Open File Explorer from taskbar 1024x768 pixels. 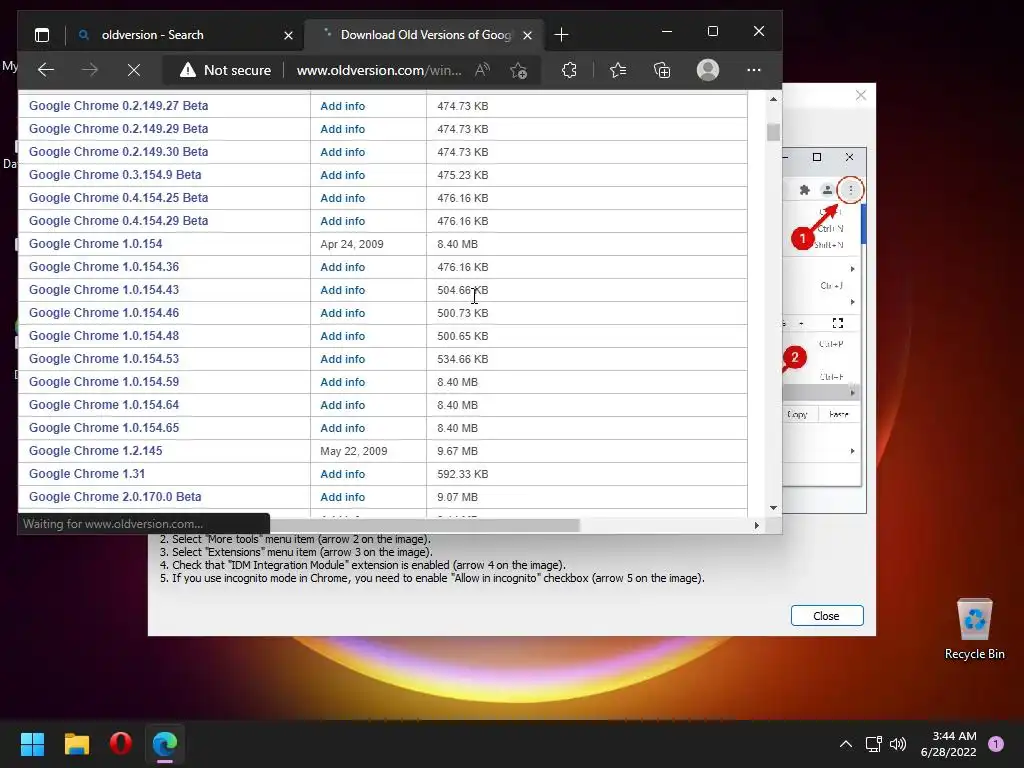click(76, 744)
